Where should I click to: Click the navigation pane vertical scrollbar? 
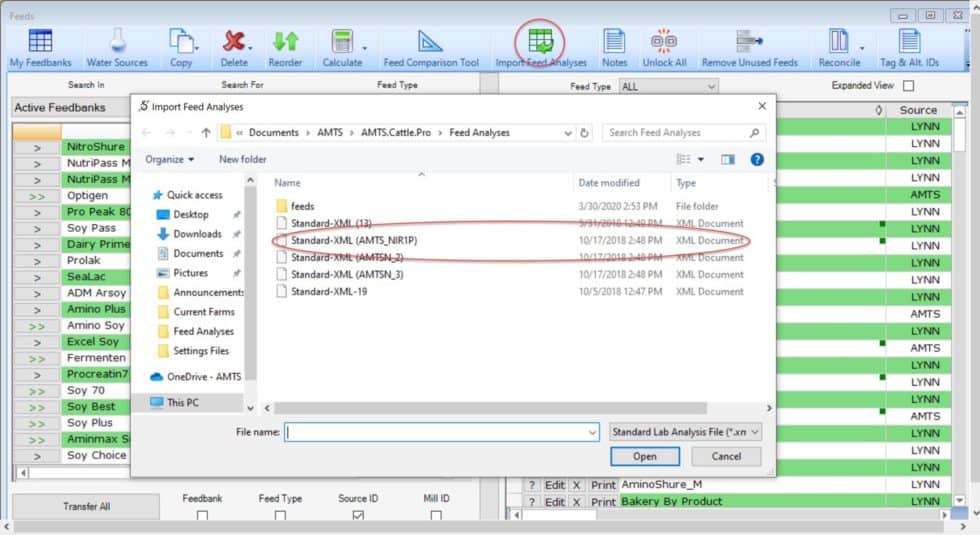click(x=250, y=282)
